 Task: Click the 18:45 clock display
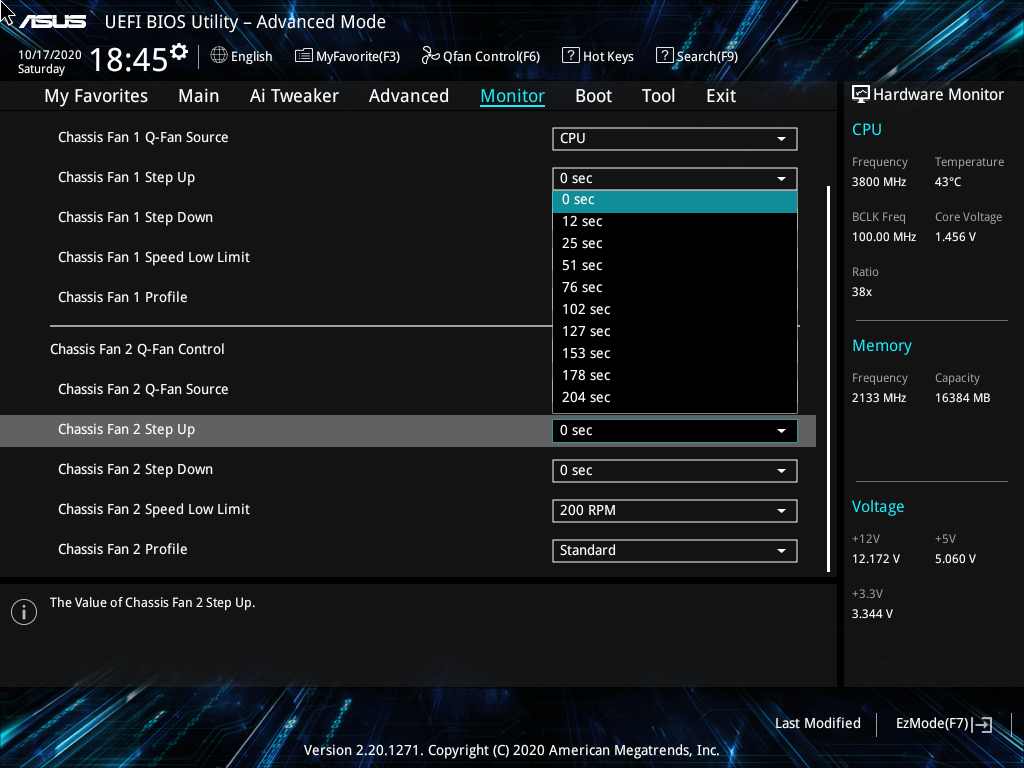pos(129,60)
